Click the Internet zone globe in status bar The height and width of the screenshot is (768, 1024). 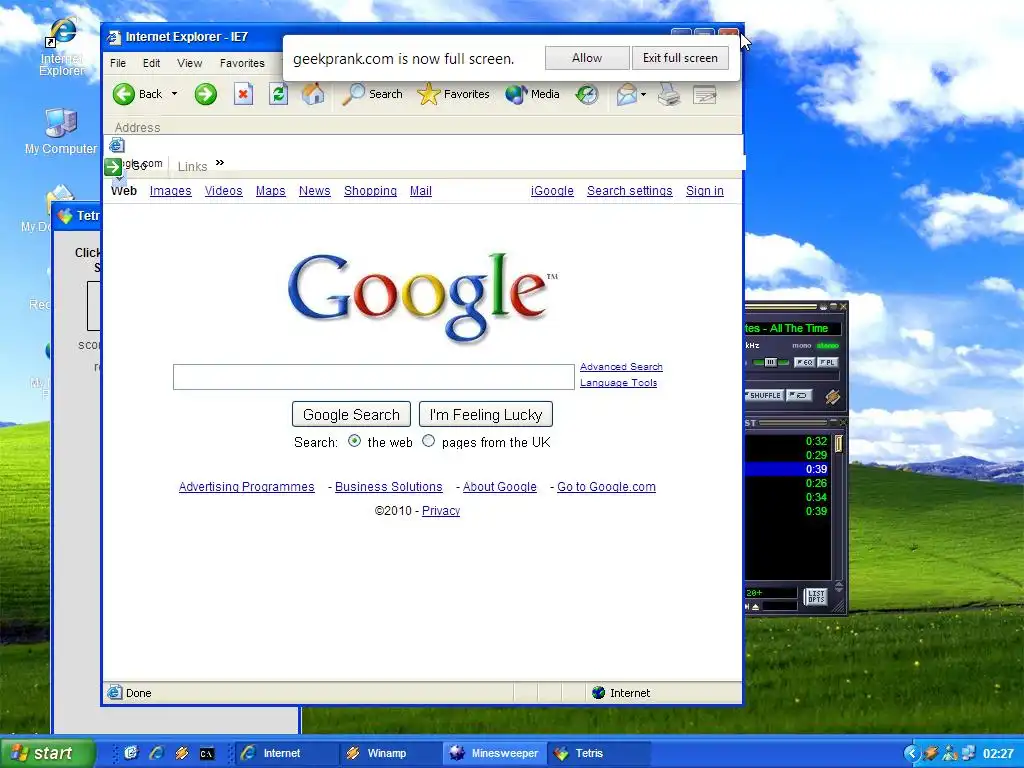598,693
